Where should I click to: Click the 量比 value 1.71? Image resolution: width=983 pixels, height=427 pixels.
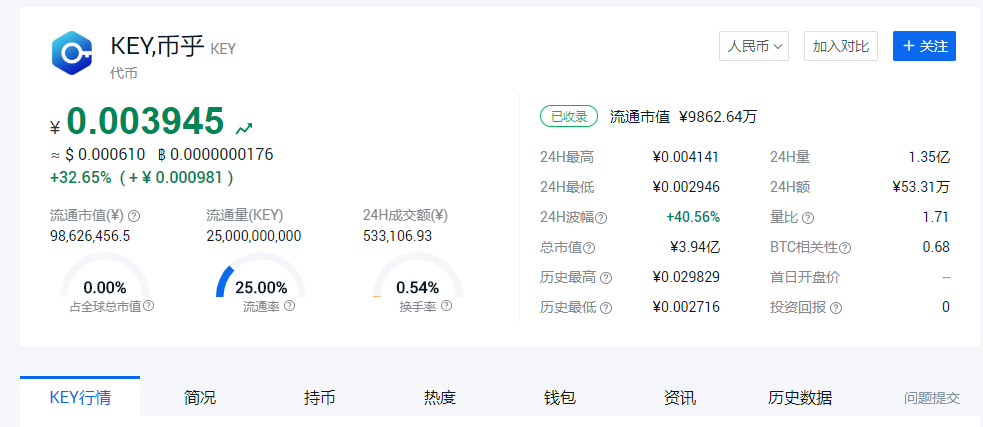coord(936,218)
